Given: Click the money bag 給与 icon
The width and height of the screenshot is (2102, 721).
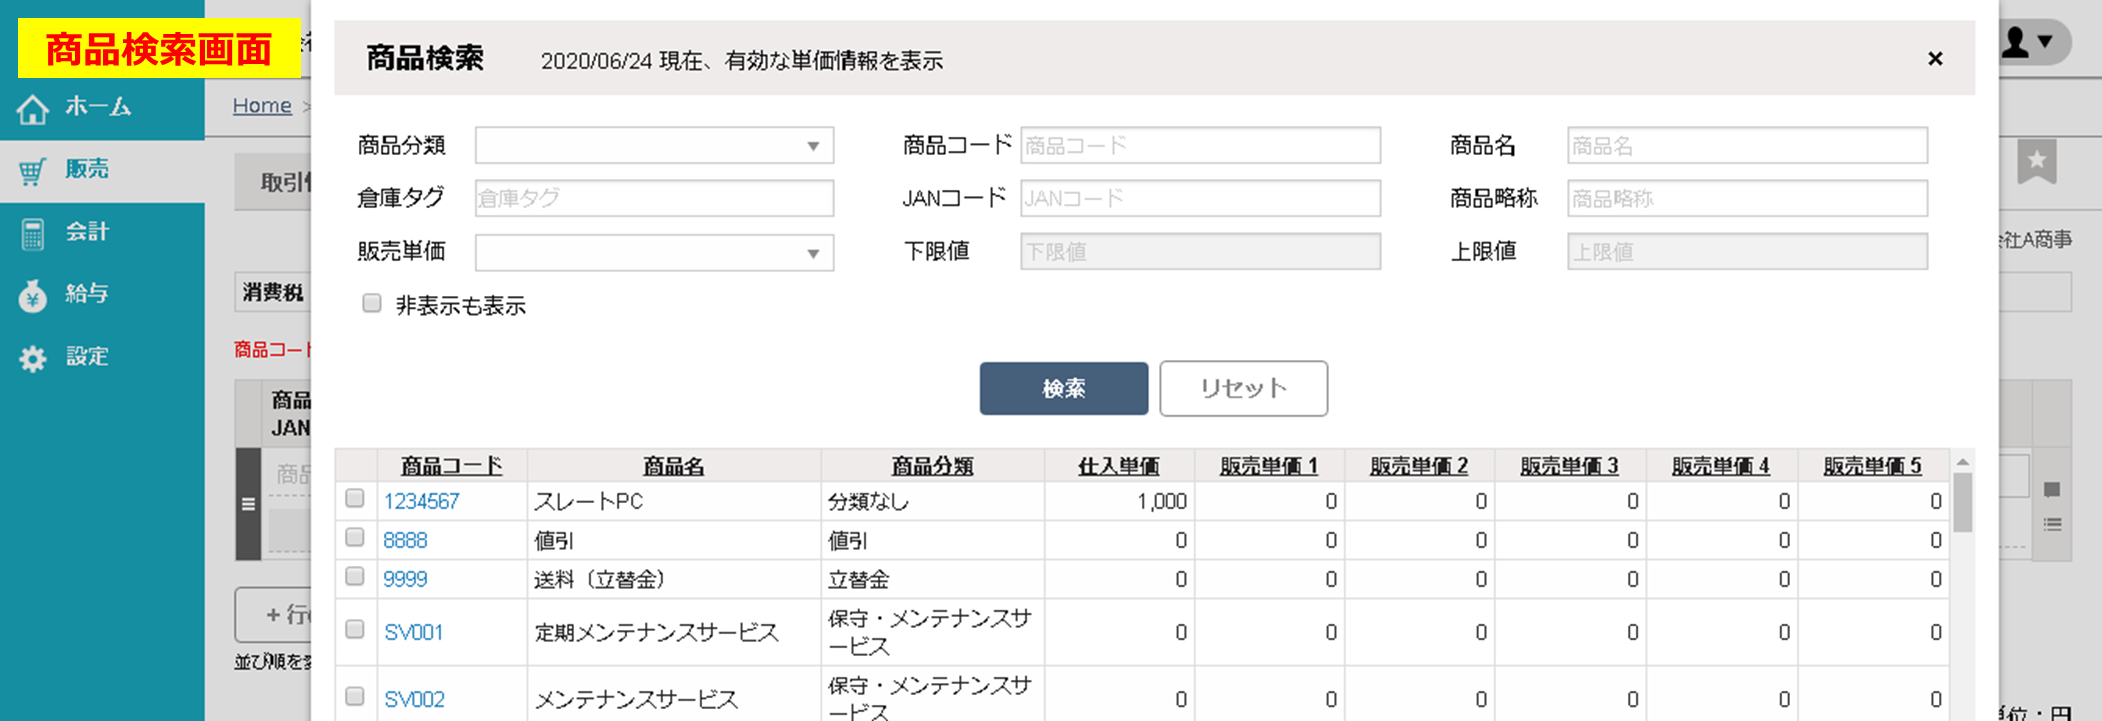Looking at the screenshot, I should [32, 296].
